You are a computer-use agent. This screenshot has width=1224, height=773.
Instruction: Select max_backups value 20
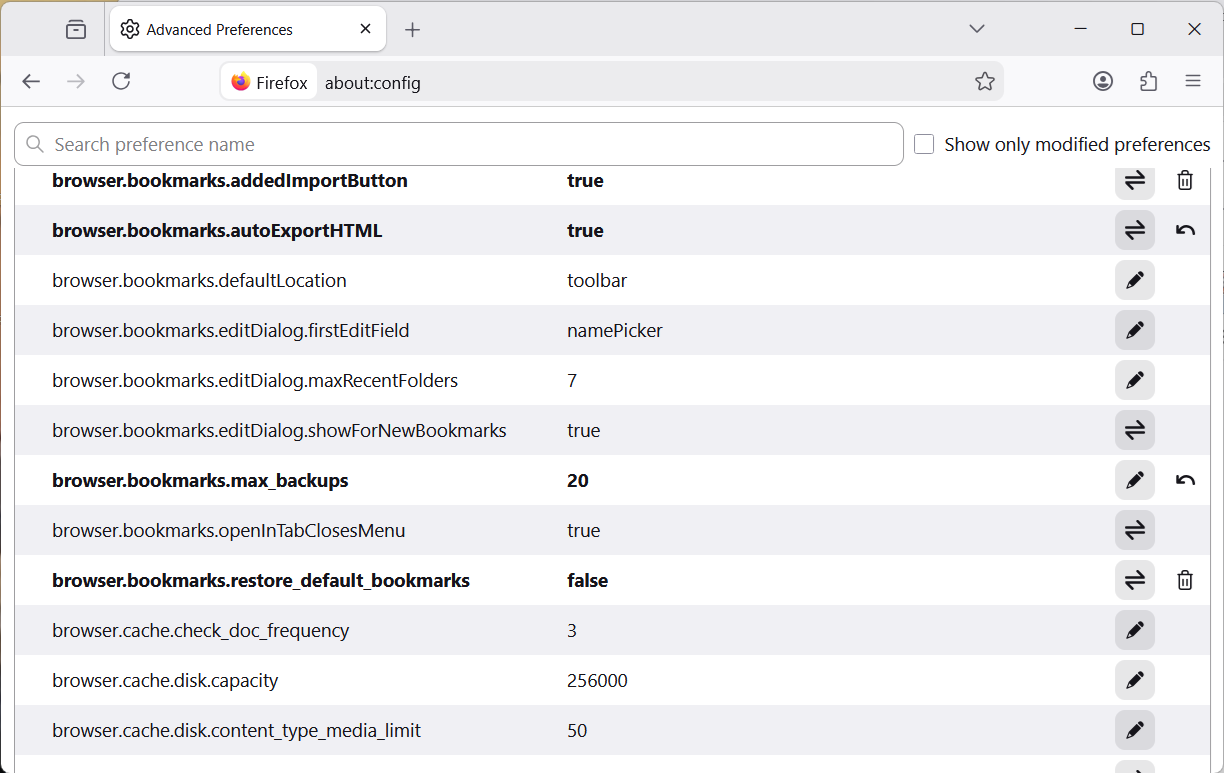578,481
